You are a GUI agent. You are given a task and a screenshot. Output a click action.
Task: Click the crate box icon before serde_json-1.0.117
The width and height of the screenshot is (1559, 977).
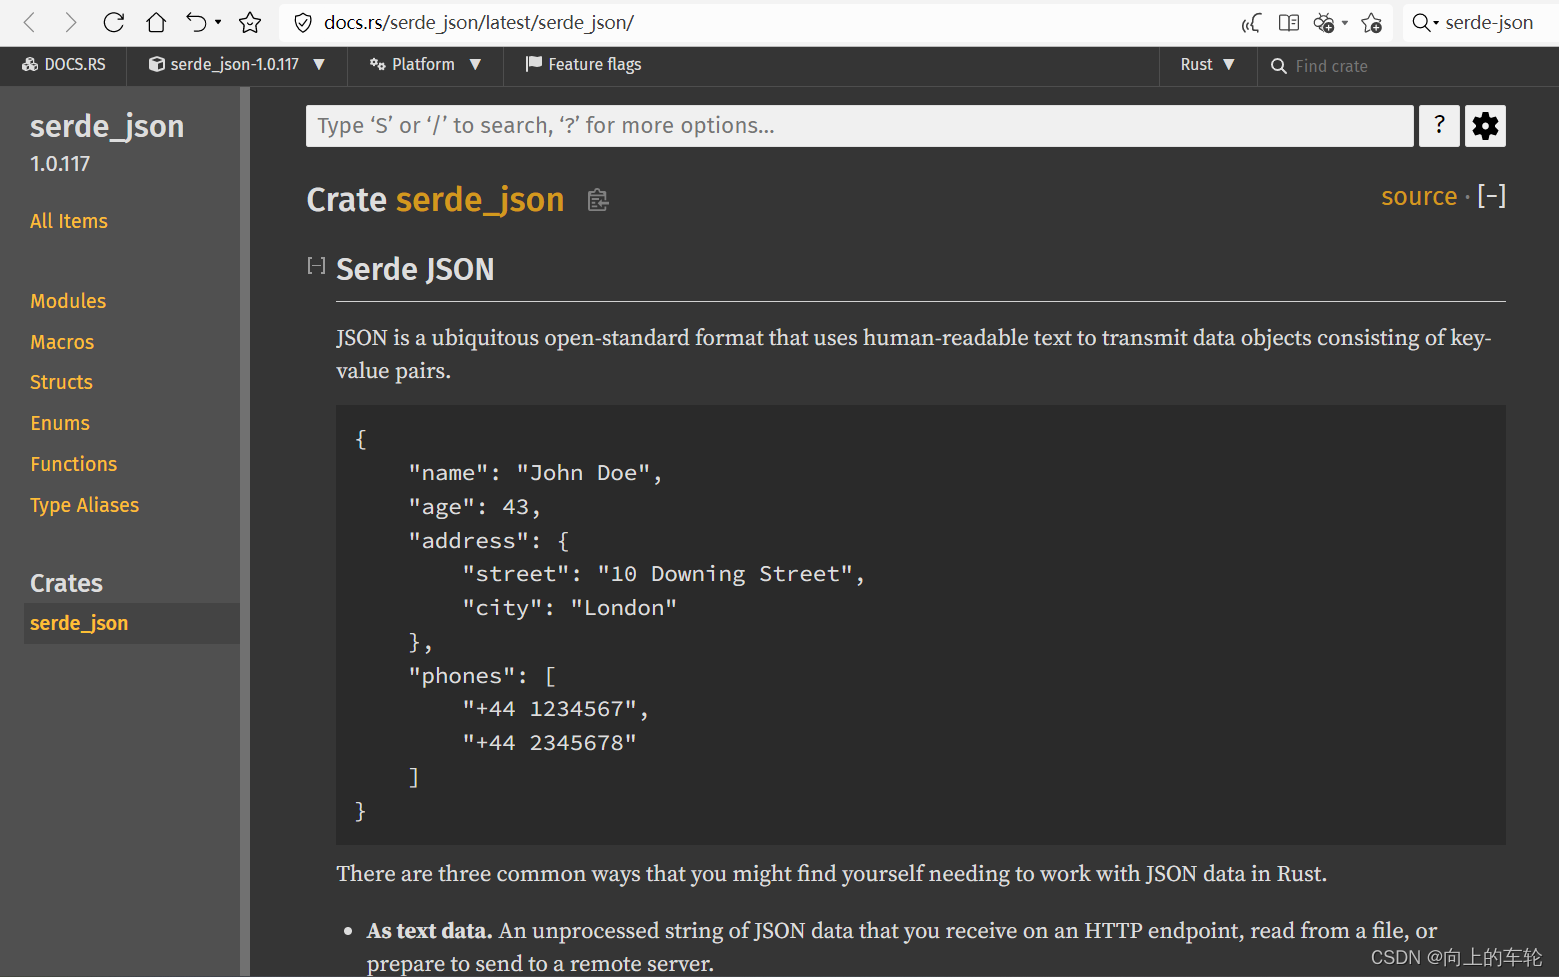tap(157, 64)
